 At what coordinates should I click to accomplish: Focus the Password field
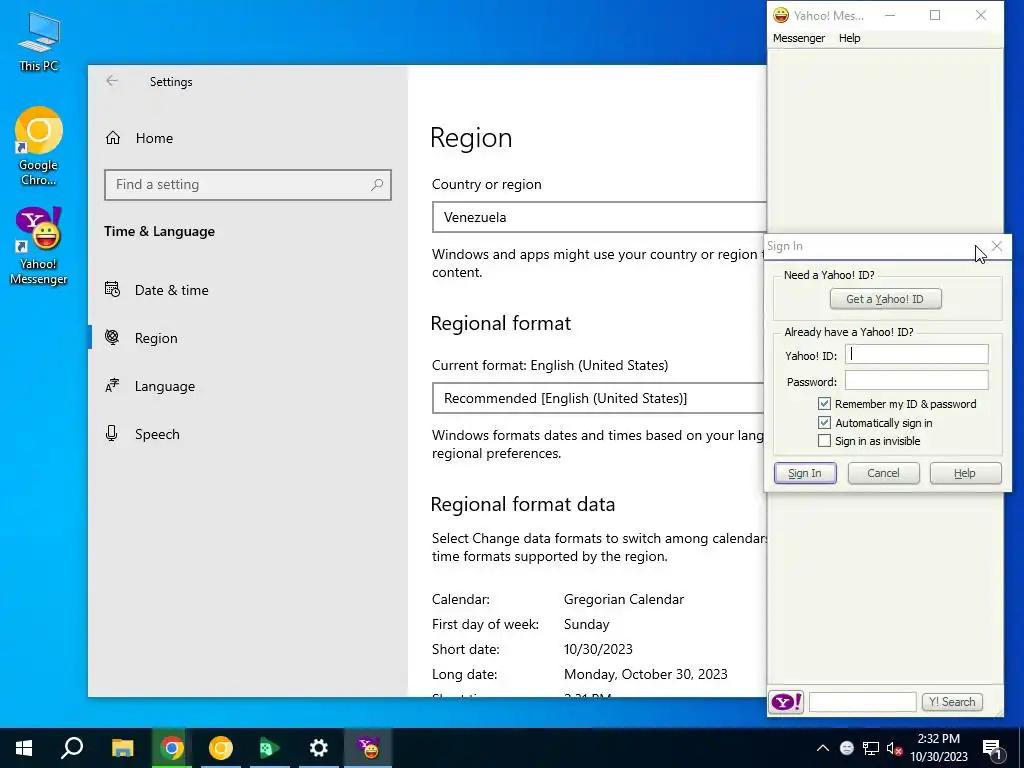(917, 381)
